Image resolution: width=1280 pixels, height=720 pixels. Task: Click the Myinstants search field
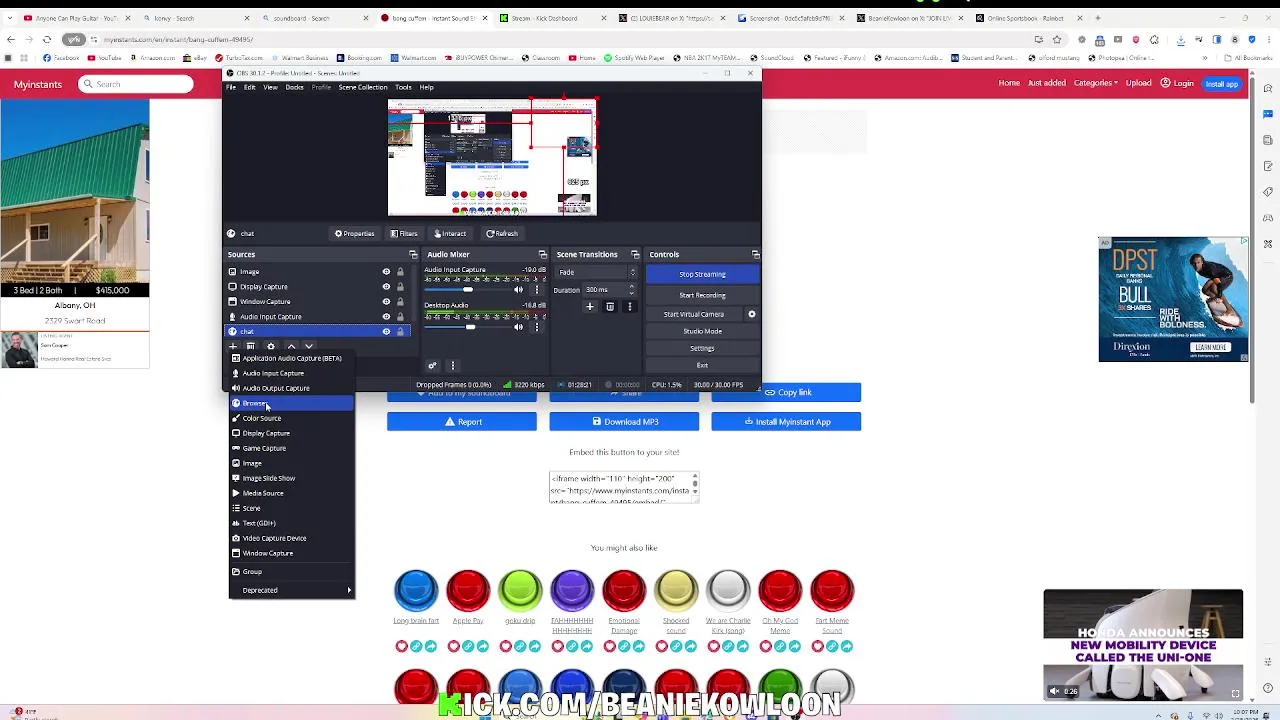pyautogui.click(x=136, y=84)
